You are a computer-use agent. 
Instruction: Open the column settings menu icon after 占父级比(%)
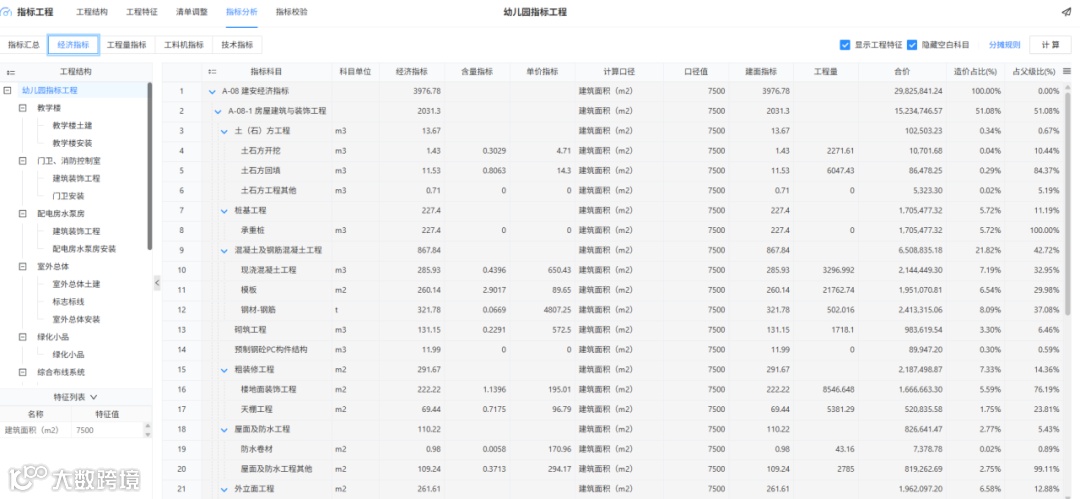click(1067, 71)
